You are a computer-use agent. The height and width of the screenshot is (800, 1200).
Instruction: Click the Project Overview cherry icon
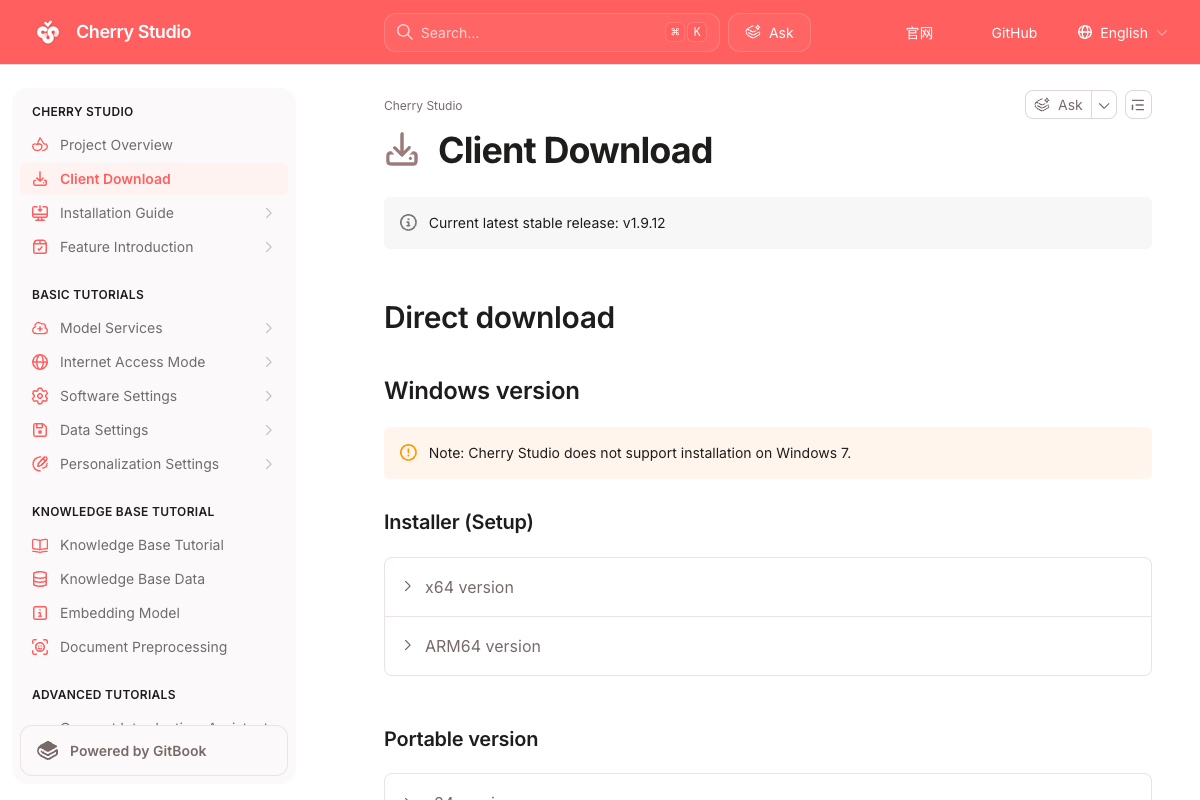click(40, 145)
